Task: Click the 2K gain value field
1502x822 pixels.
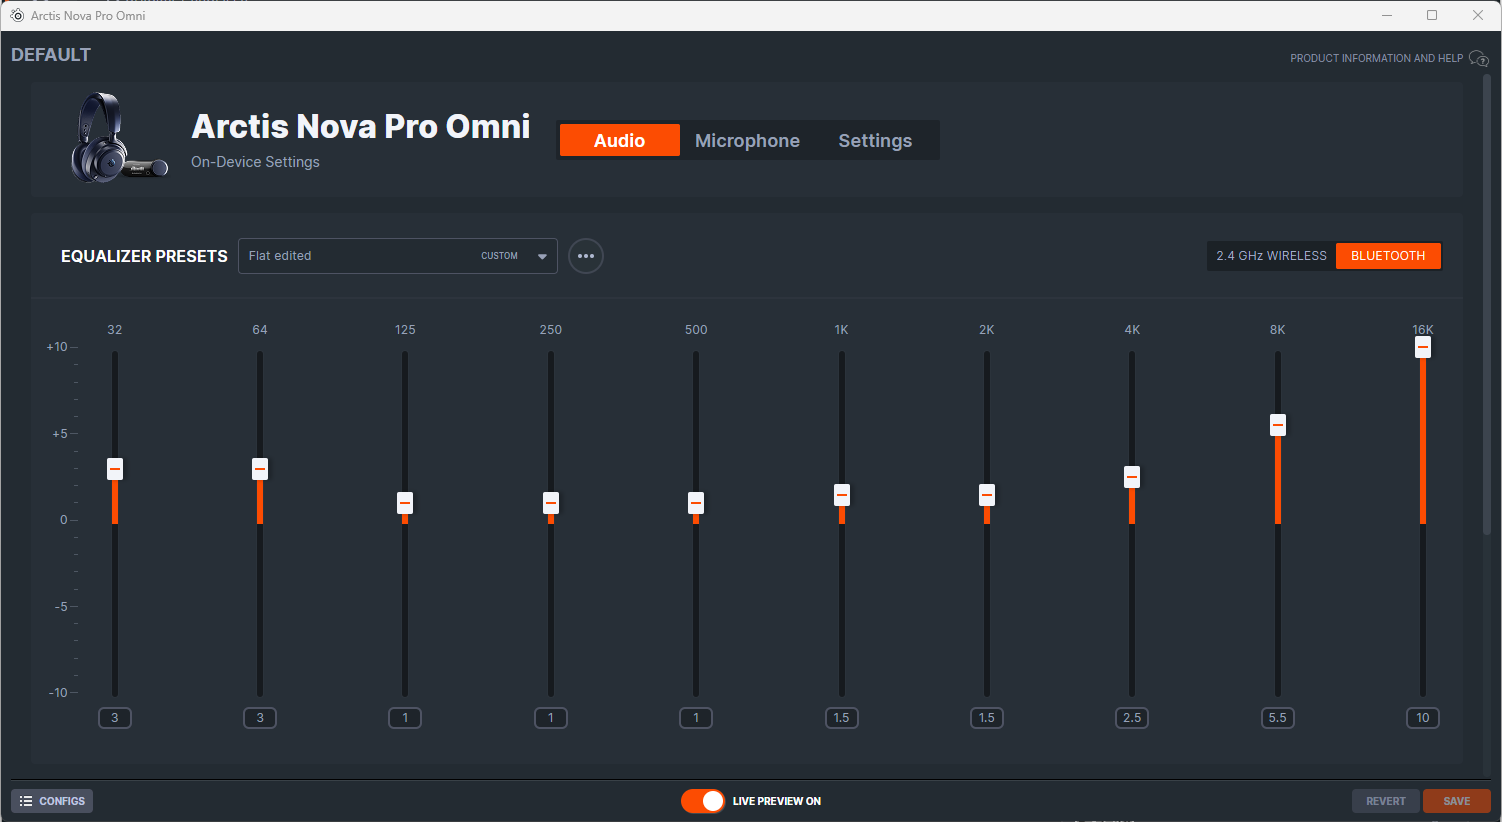Action: [987, 718]
